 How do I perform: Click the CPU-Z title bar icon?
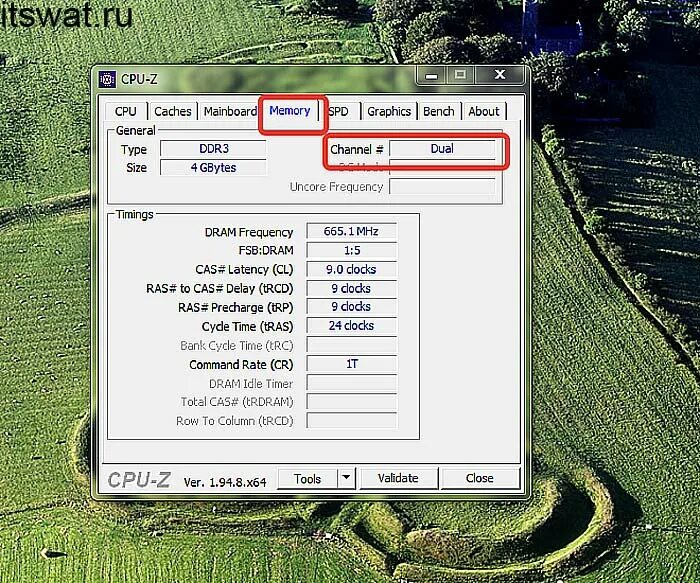[x=107, y=79]
